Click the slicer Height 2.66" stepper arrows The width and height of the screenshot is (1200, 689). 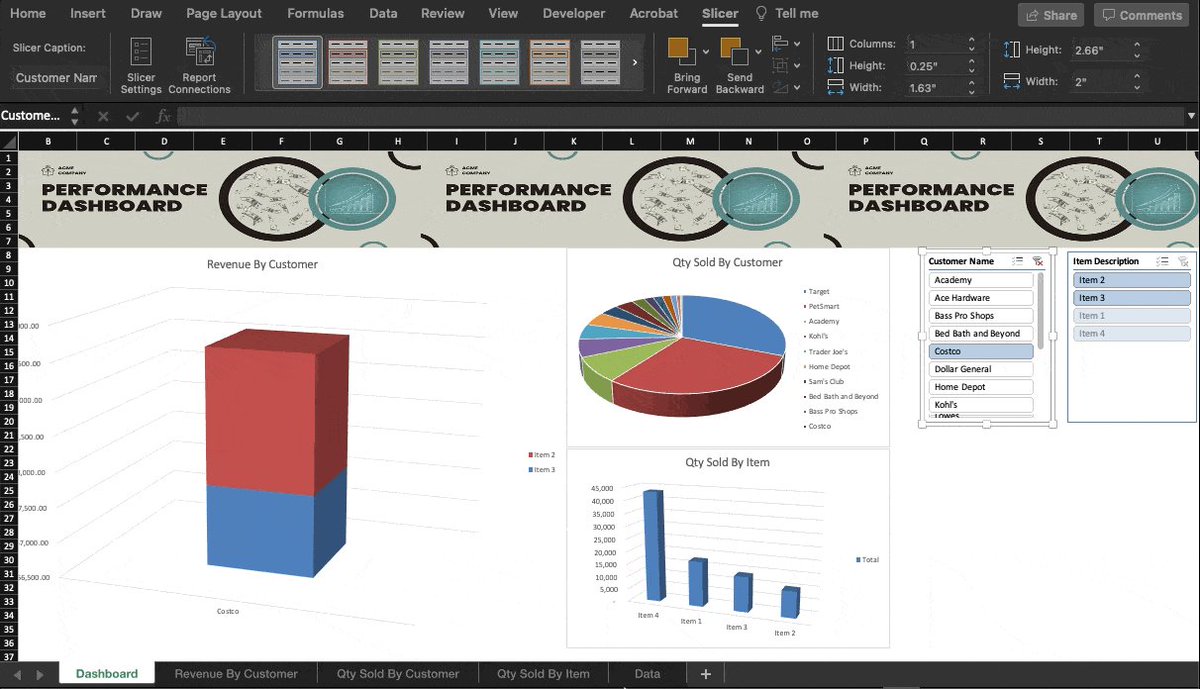pos(1136,50)
